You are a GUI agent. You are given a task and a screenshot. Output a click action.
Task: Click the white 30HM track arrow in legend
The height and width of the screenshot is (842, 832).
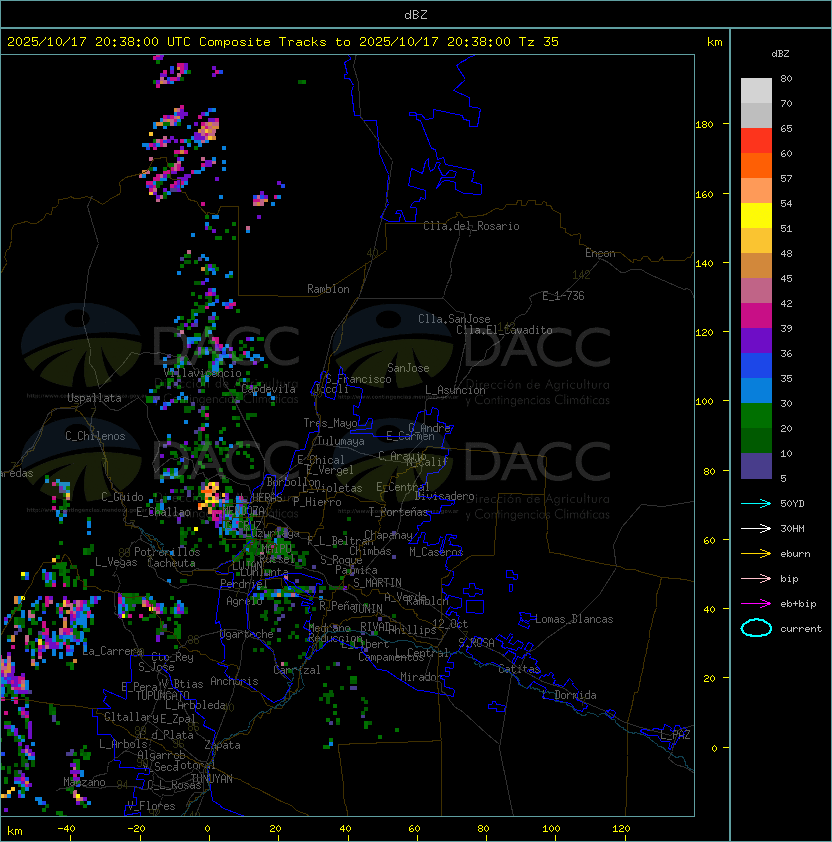(756, 528)
